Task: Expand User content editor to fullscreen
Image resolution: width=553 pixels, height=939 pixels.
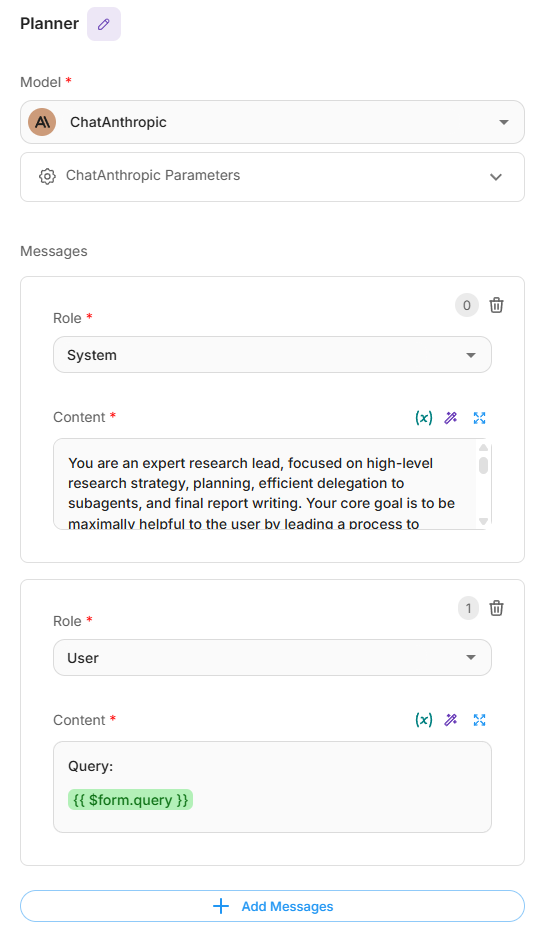Action: tap(479, 720)
